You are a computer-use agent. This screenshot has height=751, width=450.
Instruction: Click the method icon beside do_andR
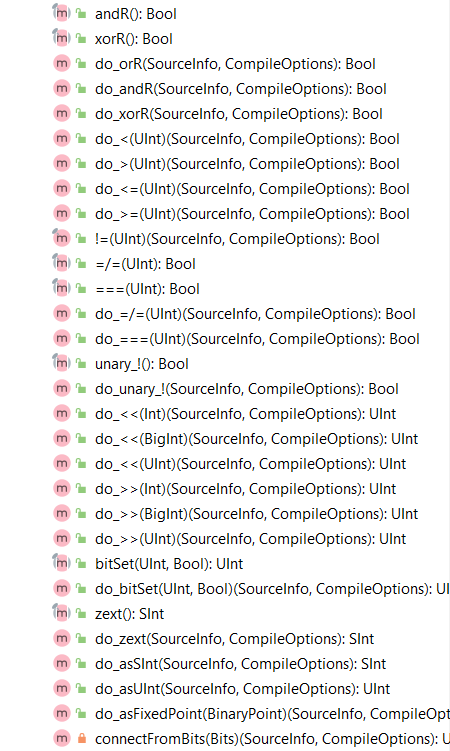[61, 89]
